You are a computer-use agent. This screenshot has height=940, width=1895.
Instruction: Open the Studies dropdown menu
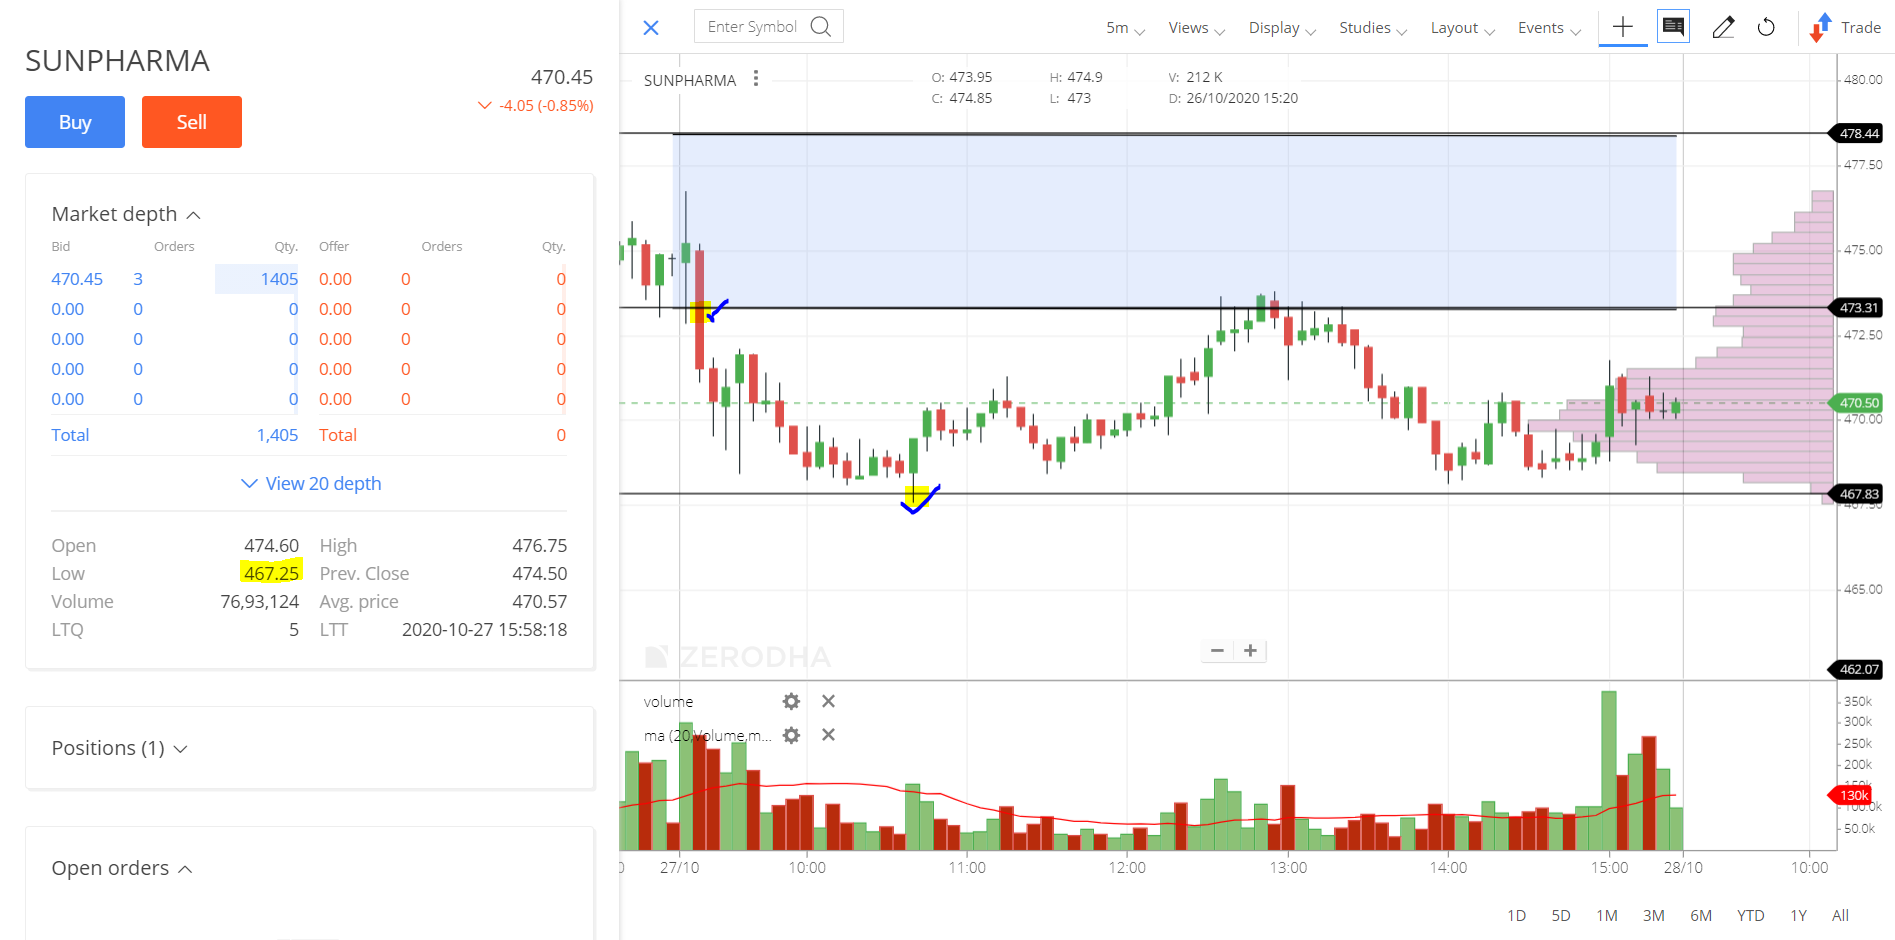(1373, 28)
